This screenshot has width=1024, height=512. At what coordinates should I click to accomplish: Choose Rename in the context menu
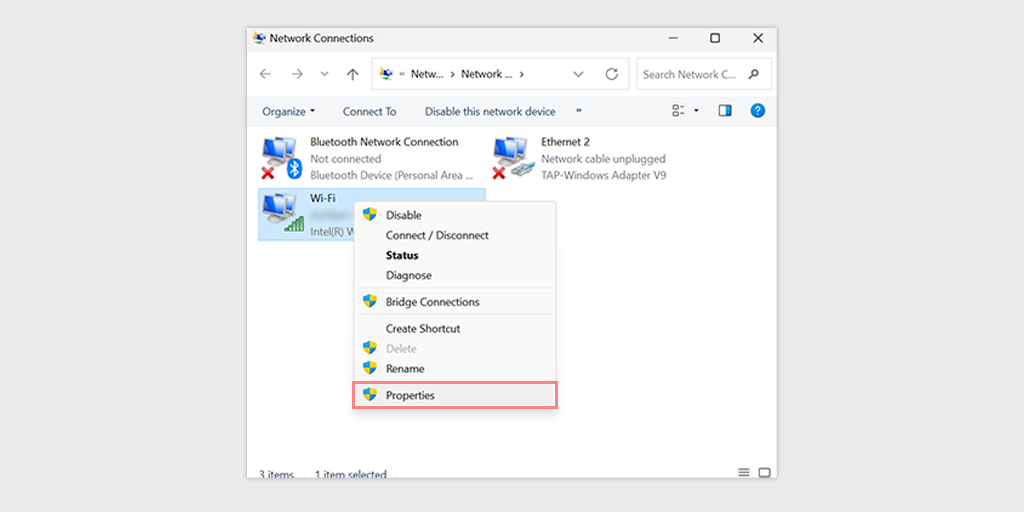(455, 368)
